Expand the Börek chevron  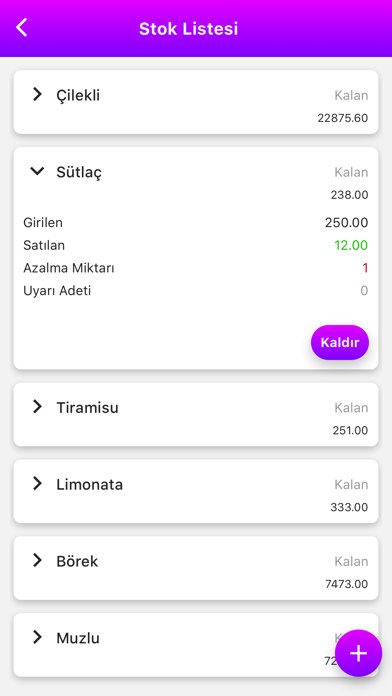coord(37,561)
